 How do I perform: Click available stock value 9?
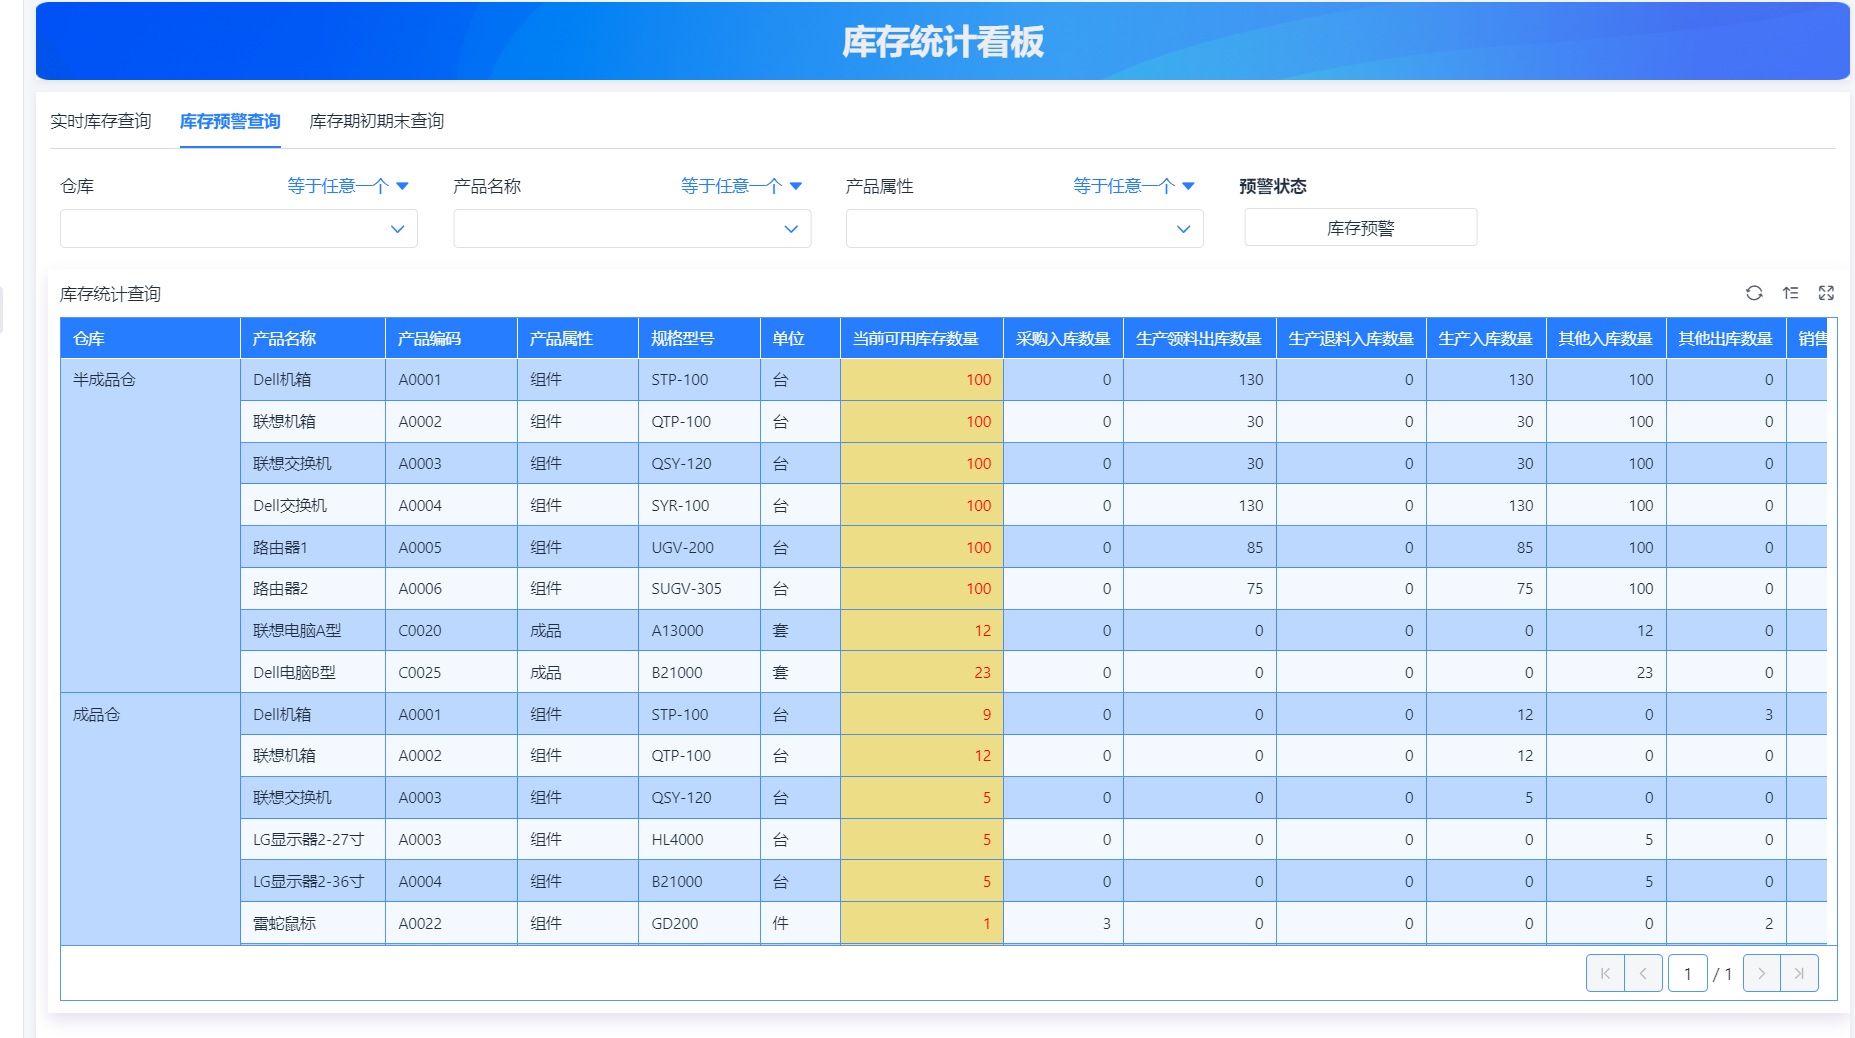pyautogui.click(x=986, y=714)
